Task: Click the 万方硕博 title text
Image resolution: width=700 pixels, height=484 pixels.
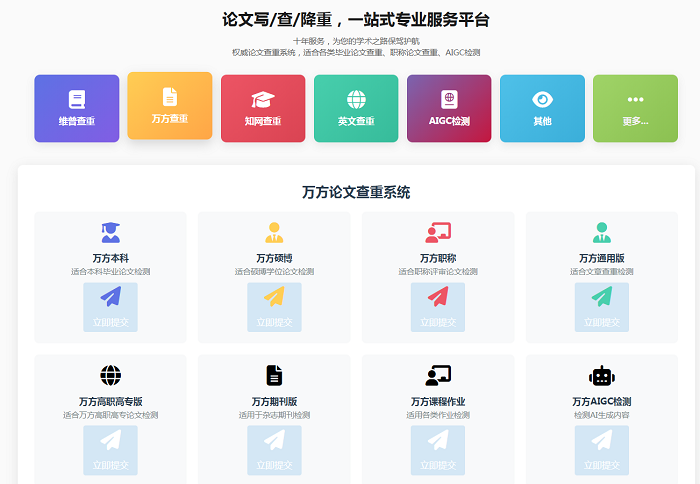Action: coord(275,259)
